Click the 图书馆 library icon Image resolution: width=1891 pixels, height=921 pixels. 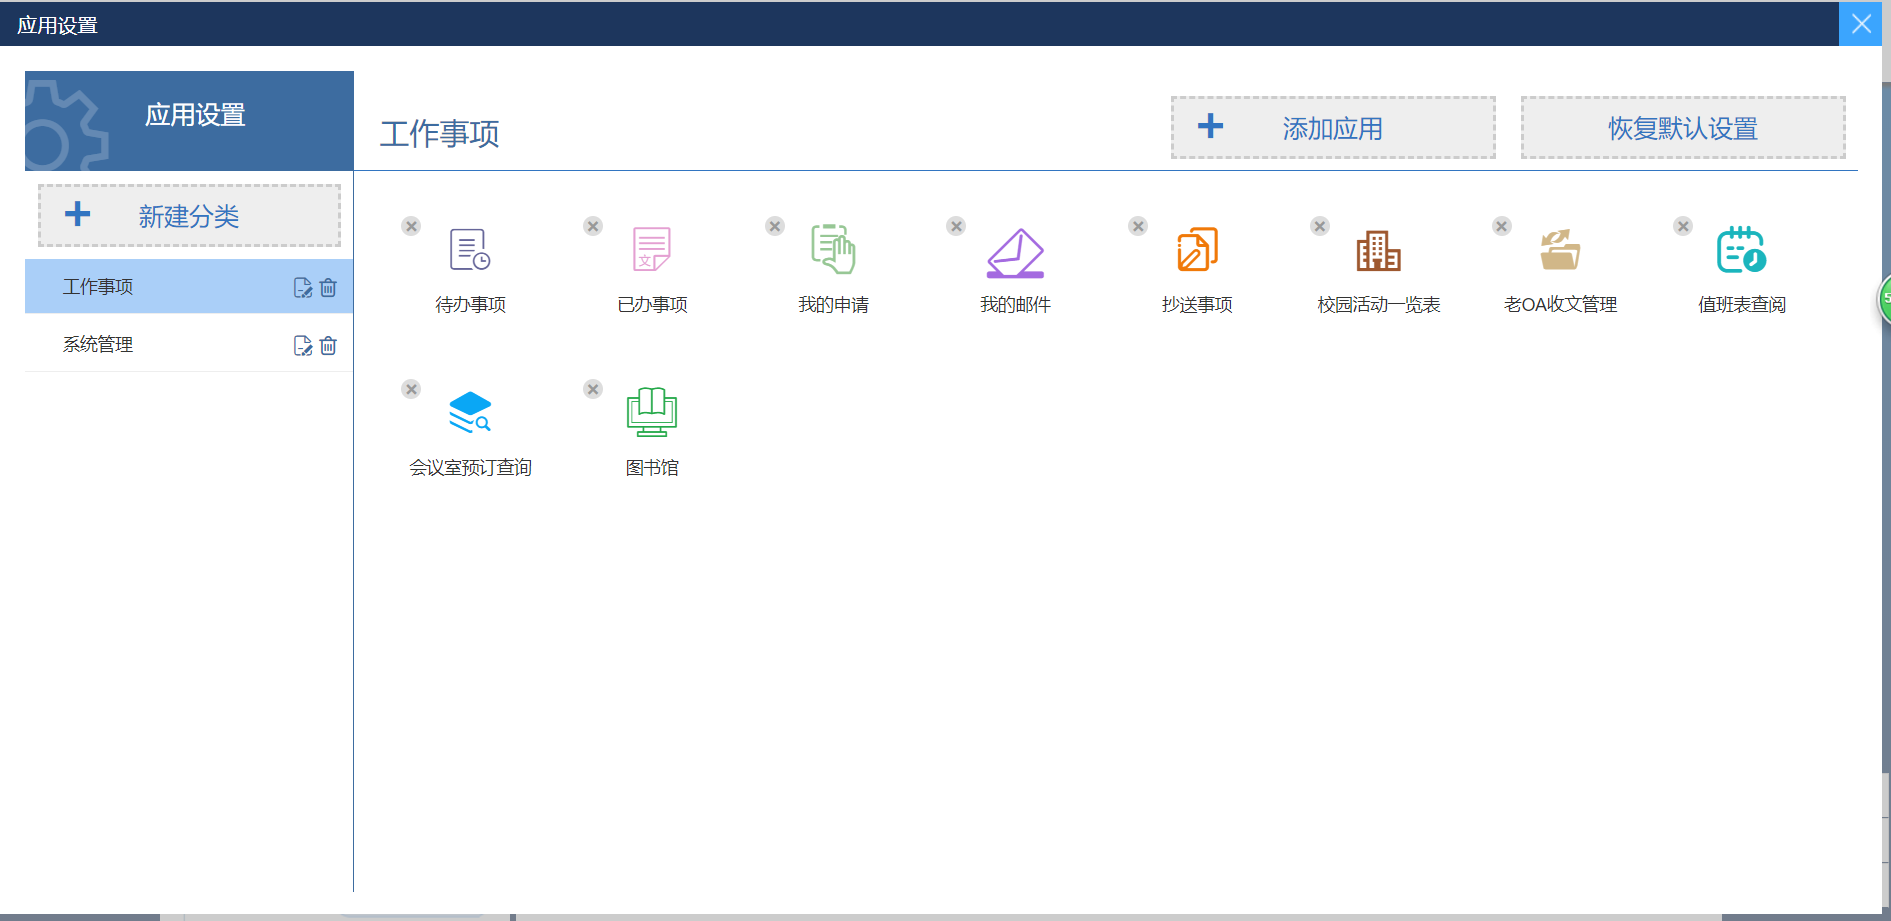[x=651, y=412]
